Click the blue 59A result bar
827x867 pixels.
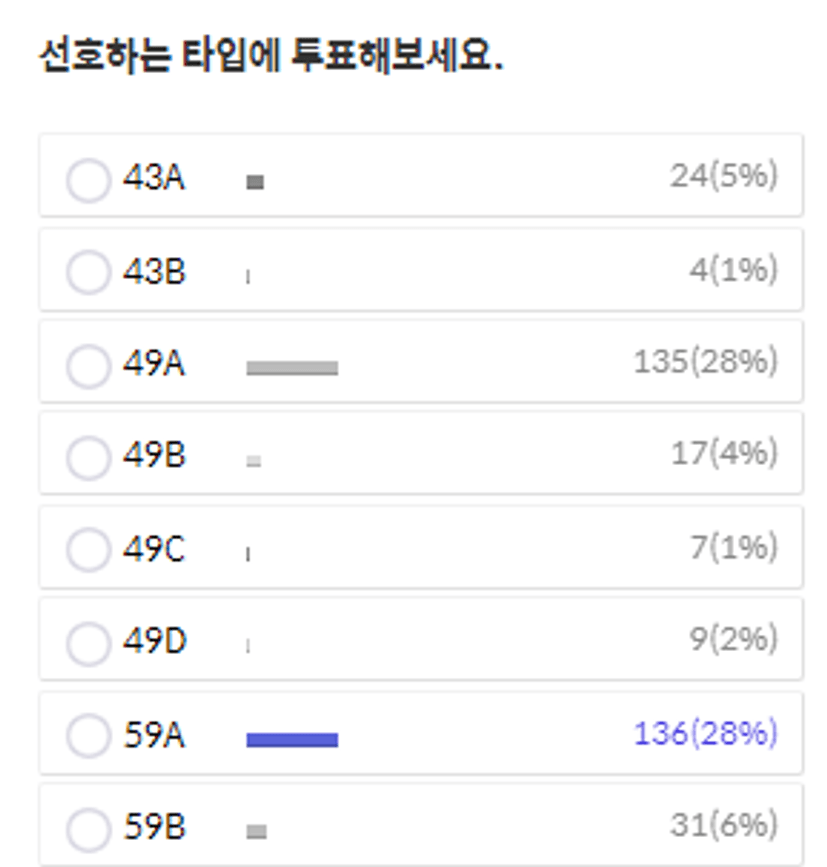pos(292,740)
